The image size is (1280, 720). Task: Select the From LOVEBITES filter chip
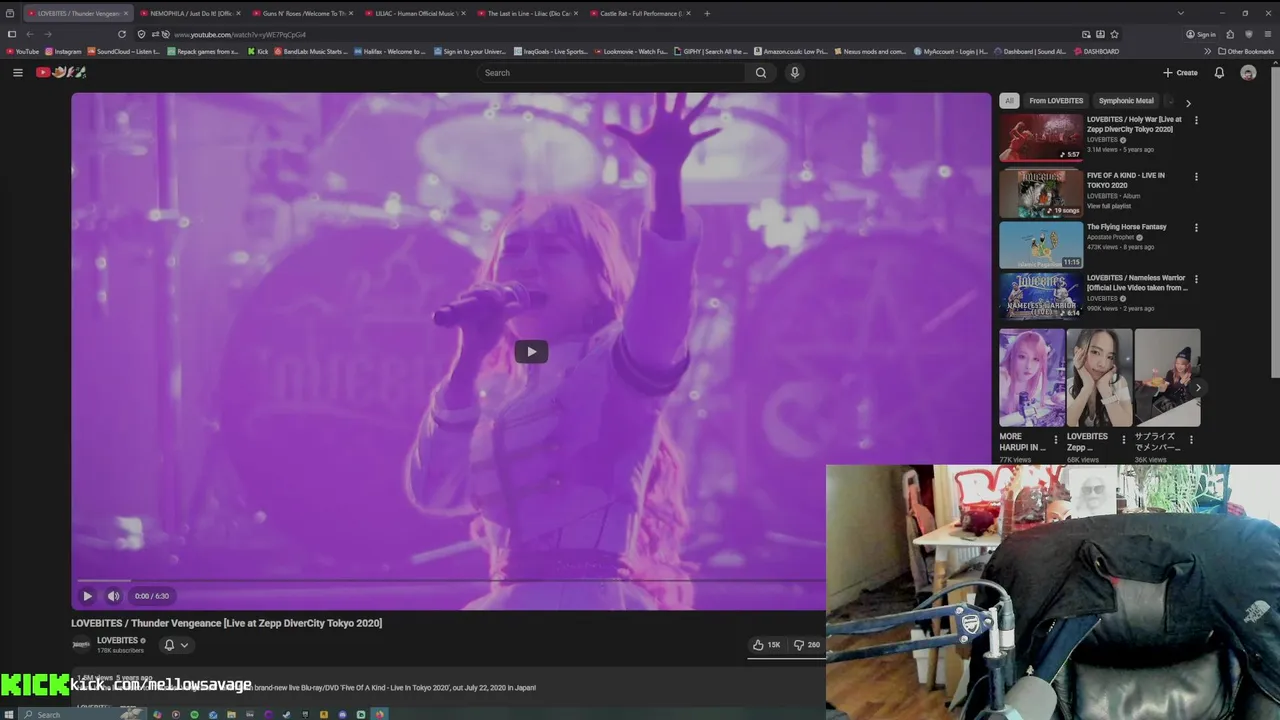1056,100
